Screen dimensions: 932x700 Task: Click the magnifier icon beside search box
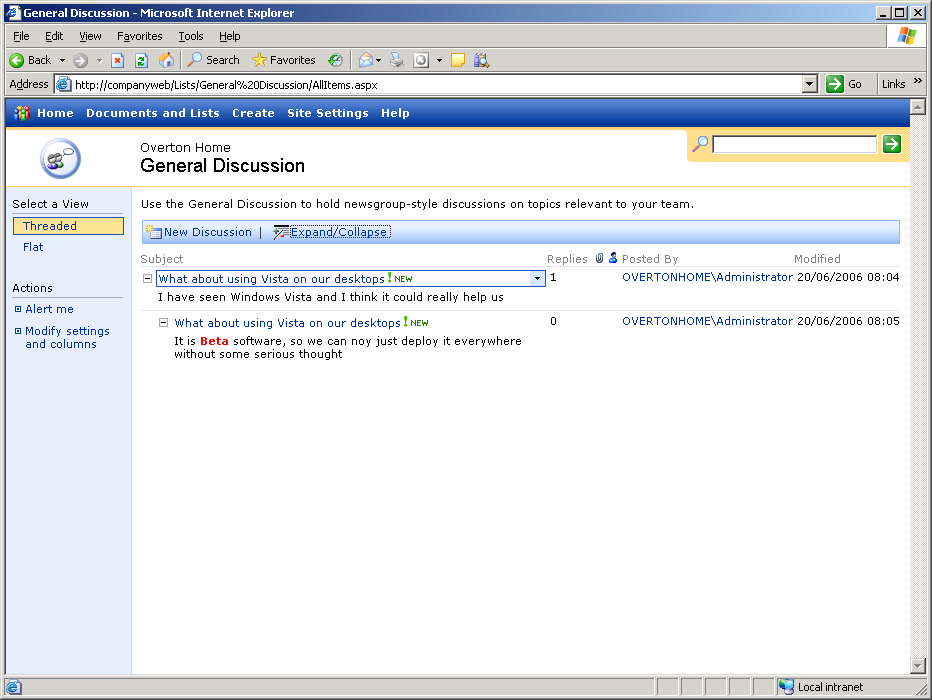(x=700, y=144)
